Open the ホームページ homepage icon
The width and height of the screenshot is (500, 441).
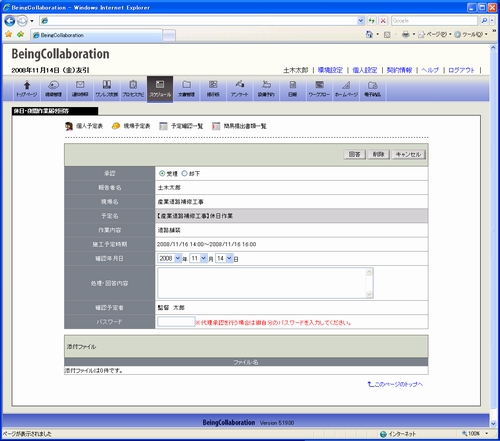pyautogui.click(x=346, y=89)
